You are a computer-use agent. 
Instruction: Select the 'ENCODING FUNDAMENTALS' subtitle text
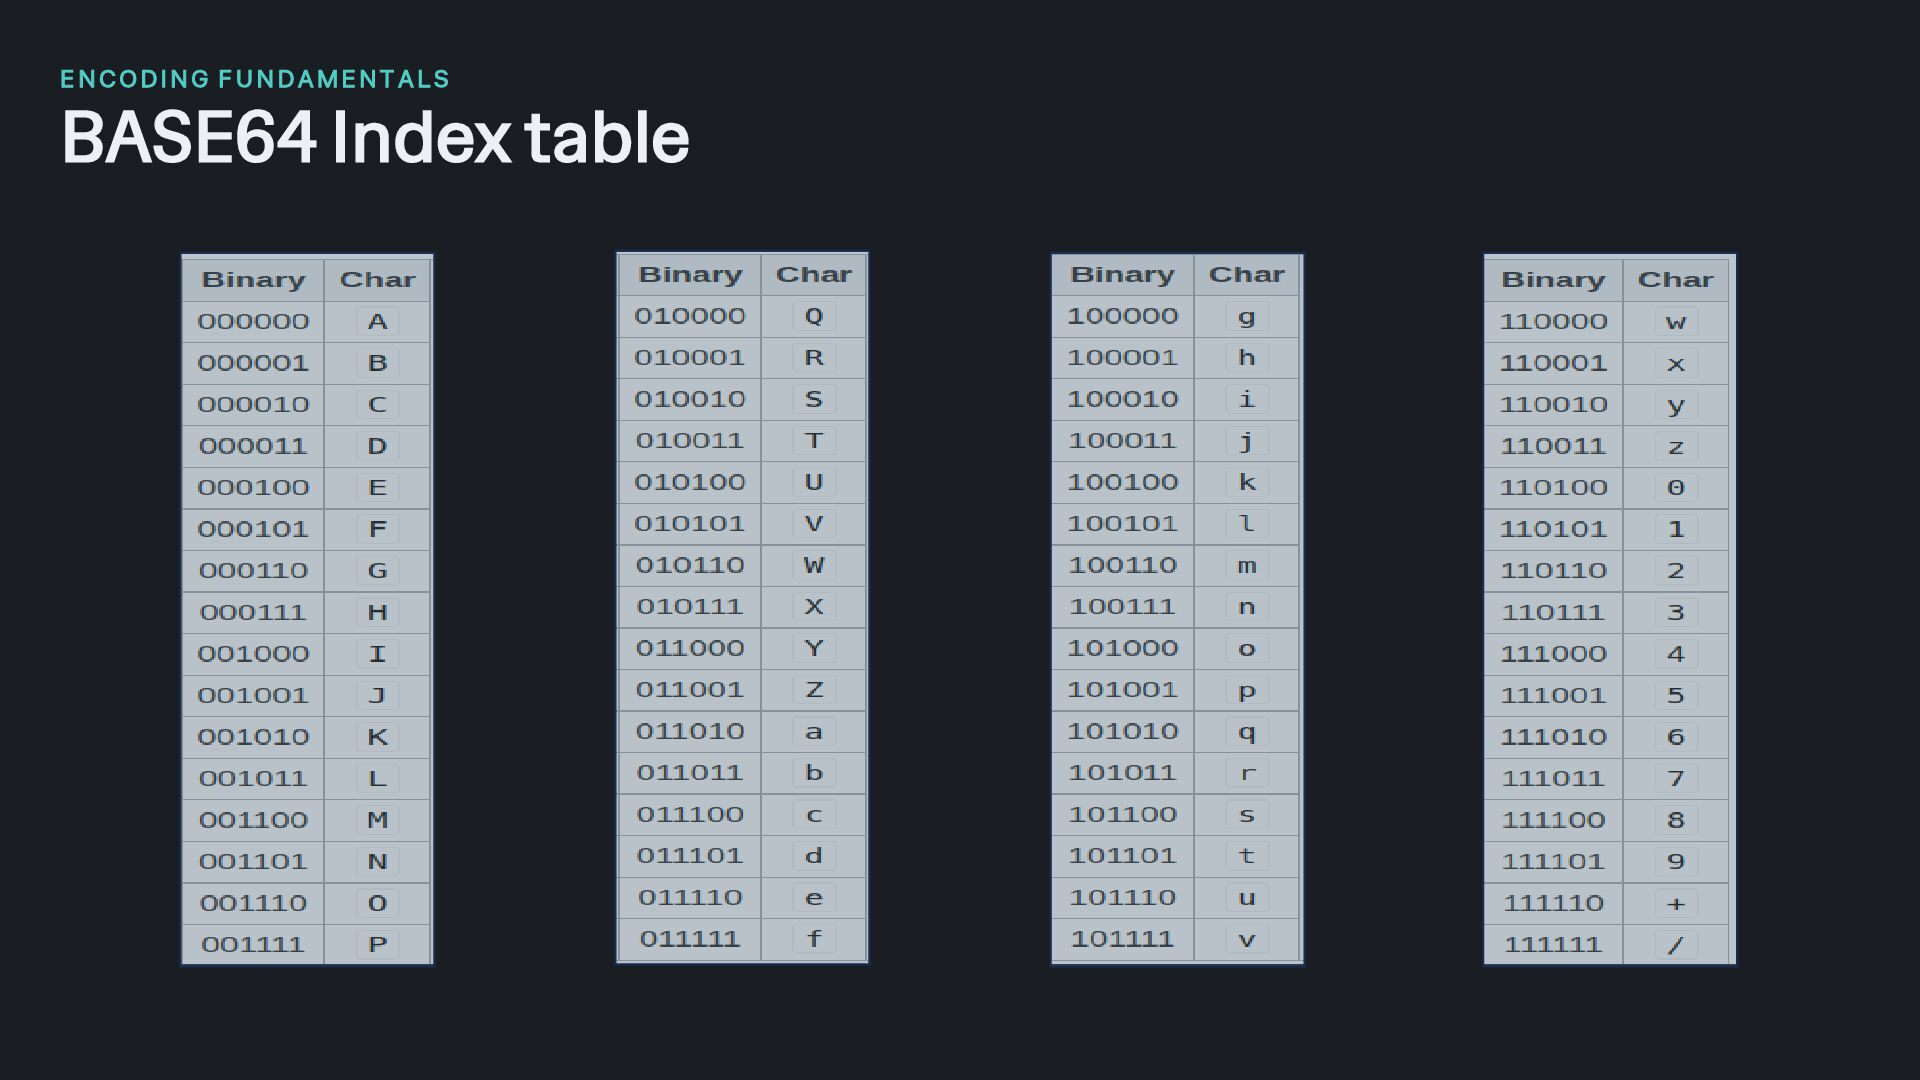point(255,79)
